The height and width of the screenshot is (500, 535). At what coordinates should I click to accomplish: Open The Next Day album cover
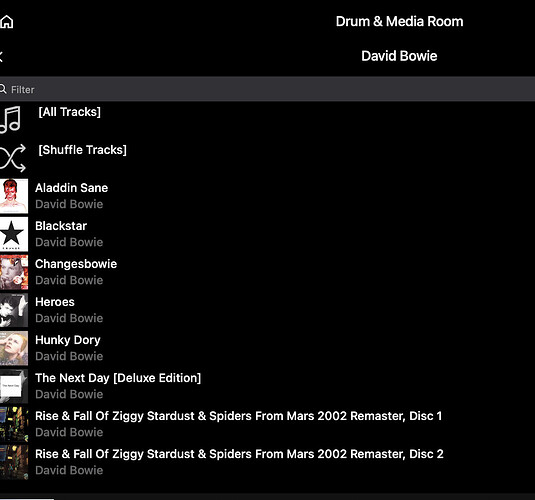click(x=14, y=386)
